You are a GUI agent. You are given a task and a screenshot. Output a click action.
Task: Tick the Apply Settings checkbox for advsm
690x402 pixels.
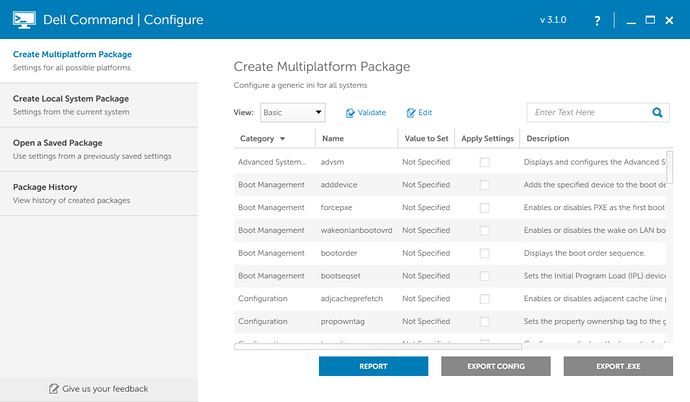click(x=485, y=162)
